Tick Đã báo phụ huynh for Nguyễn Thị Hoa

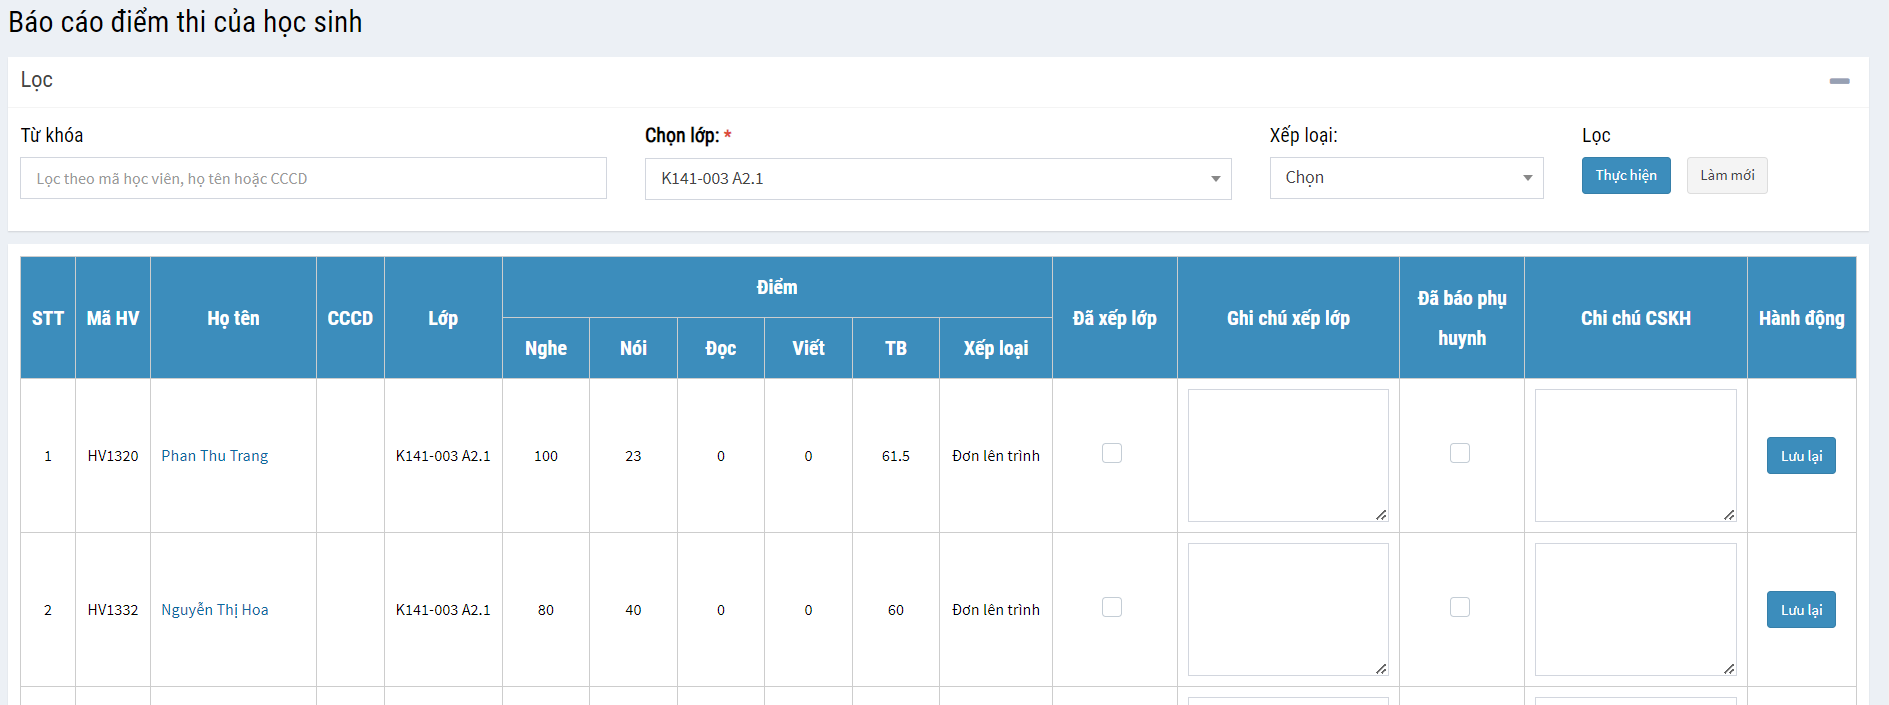(1460, 608)
